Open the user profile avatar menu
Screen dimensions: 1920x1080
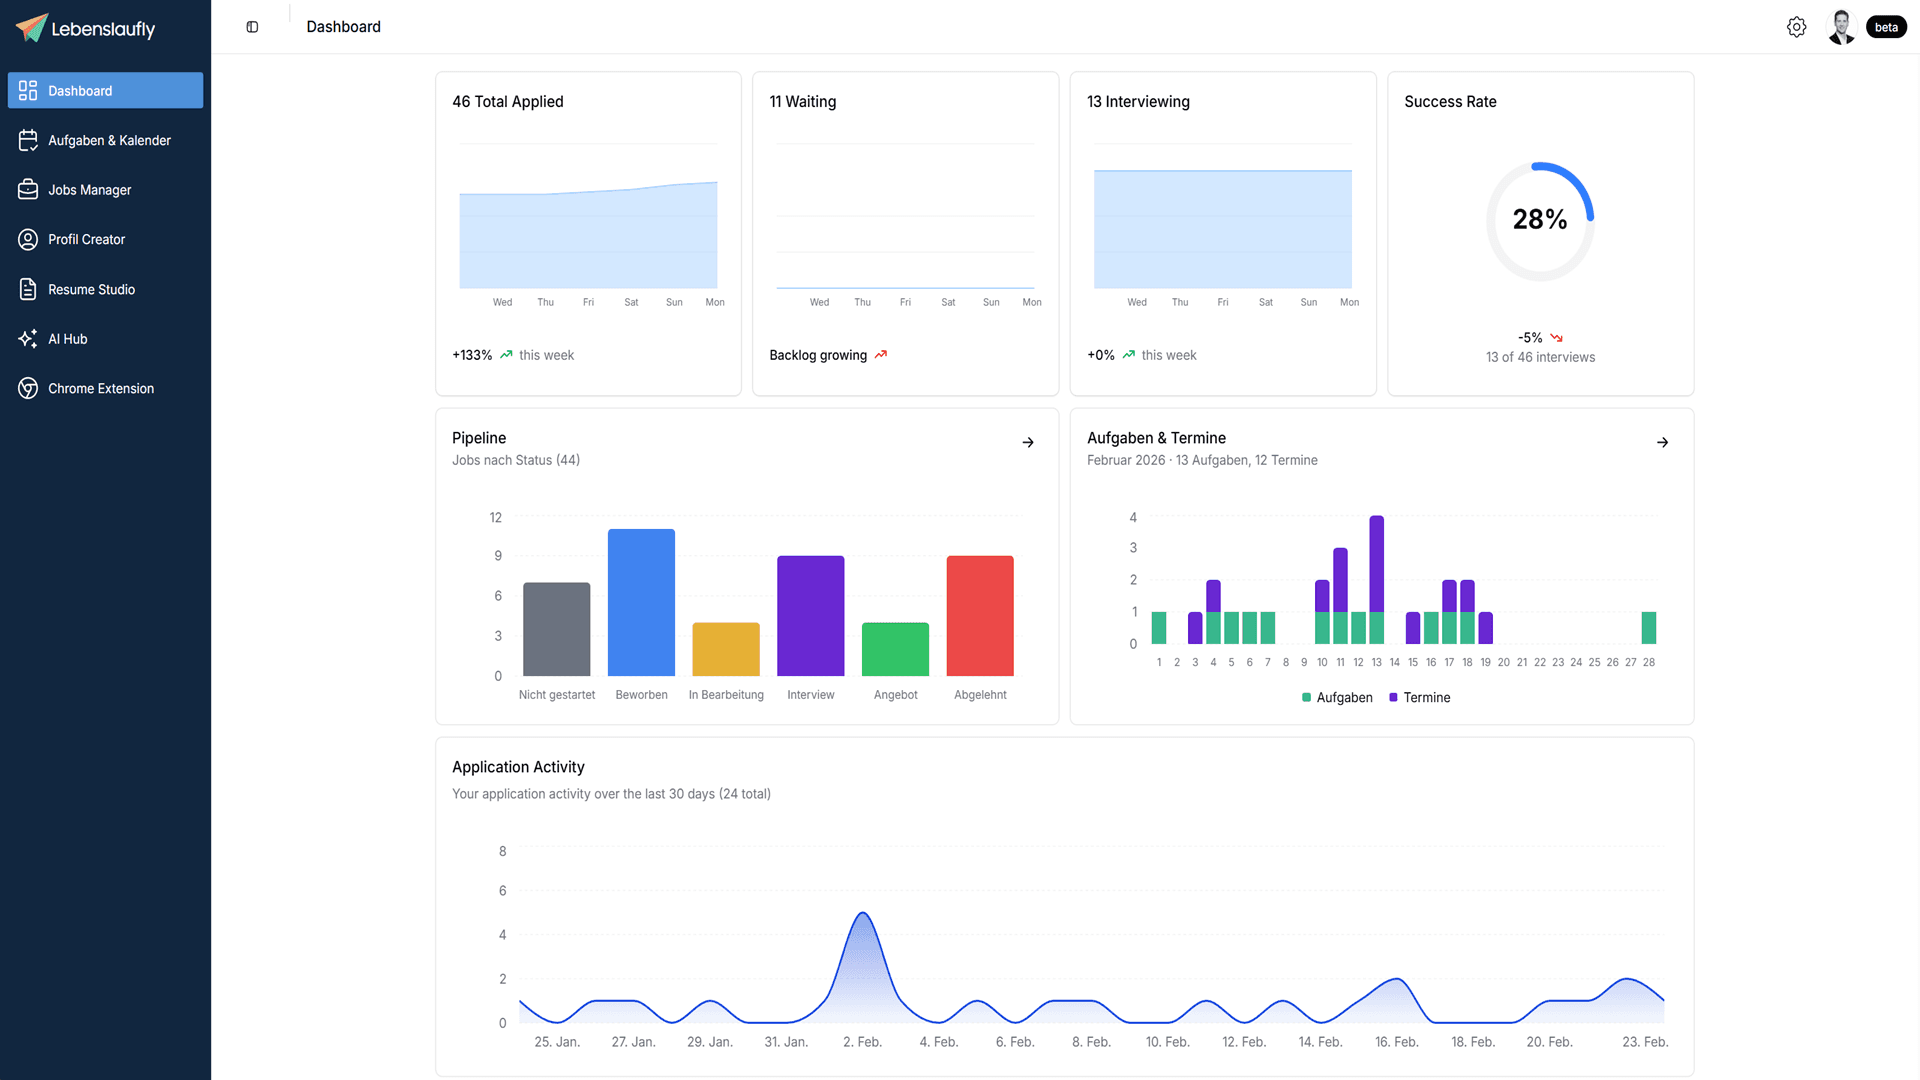coord(1841,27)
